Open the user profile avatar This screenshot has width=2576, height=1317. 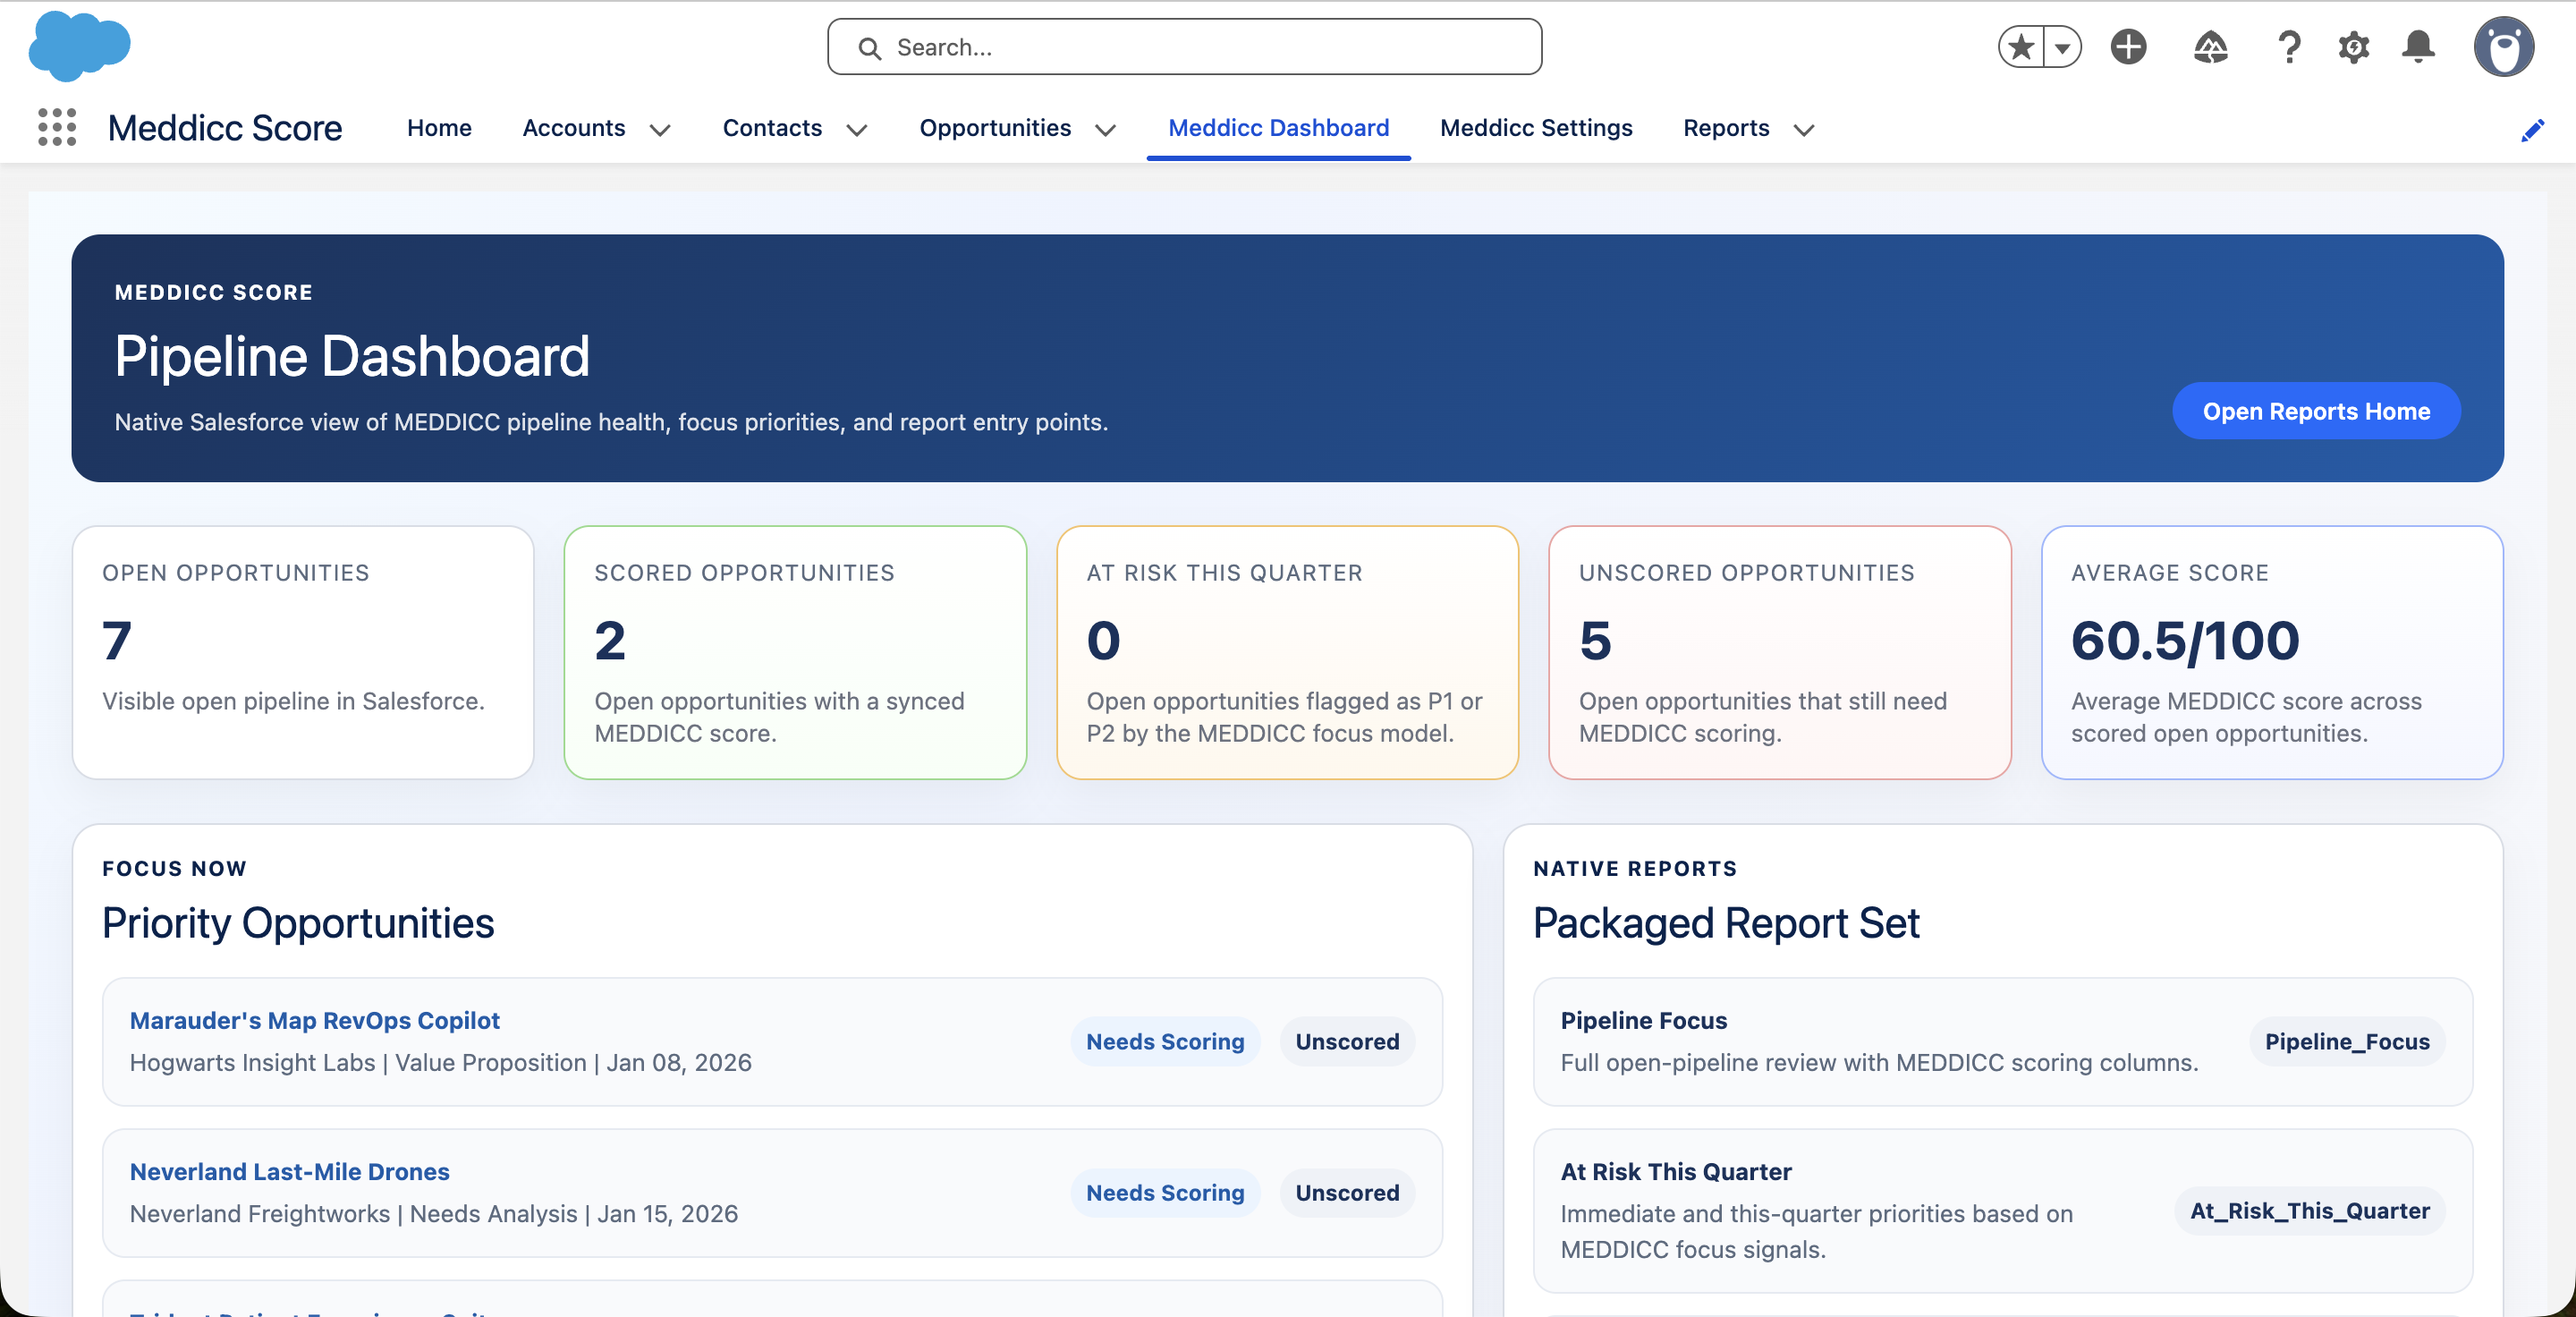tap(2503, 47)
